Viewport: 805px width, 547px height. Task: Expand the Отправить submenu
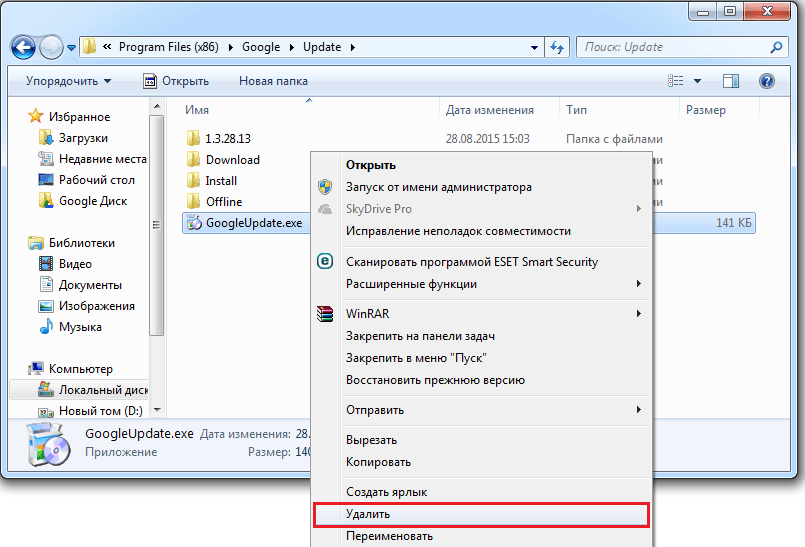(x=638, y=410)
